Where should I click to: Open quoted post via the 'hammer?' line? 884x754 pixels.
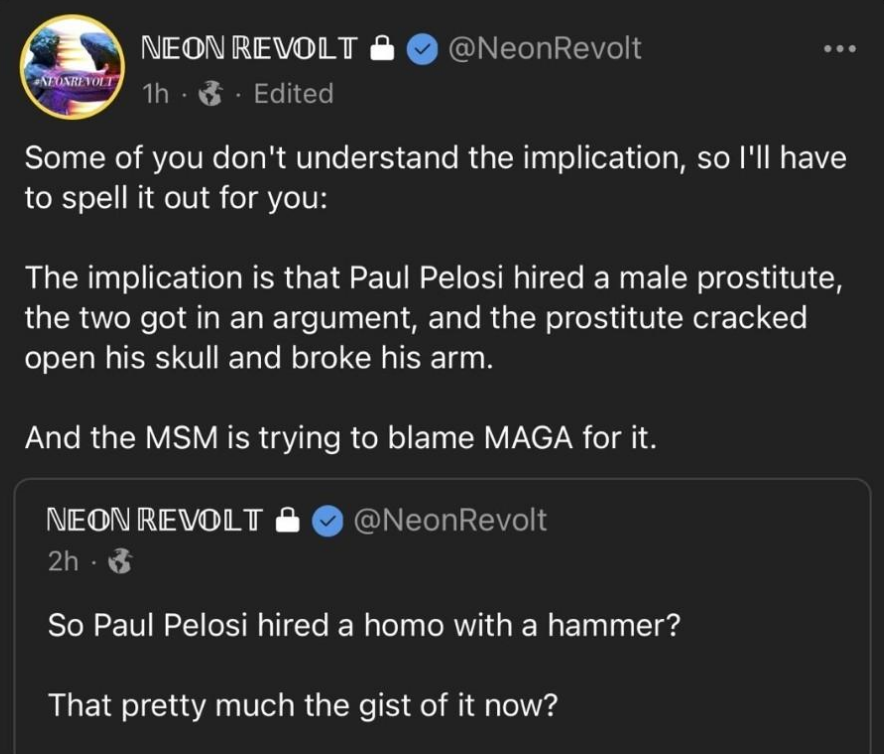(364, 626)
